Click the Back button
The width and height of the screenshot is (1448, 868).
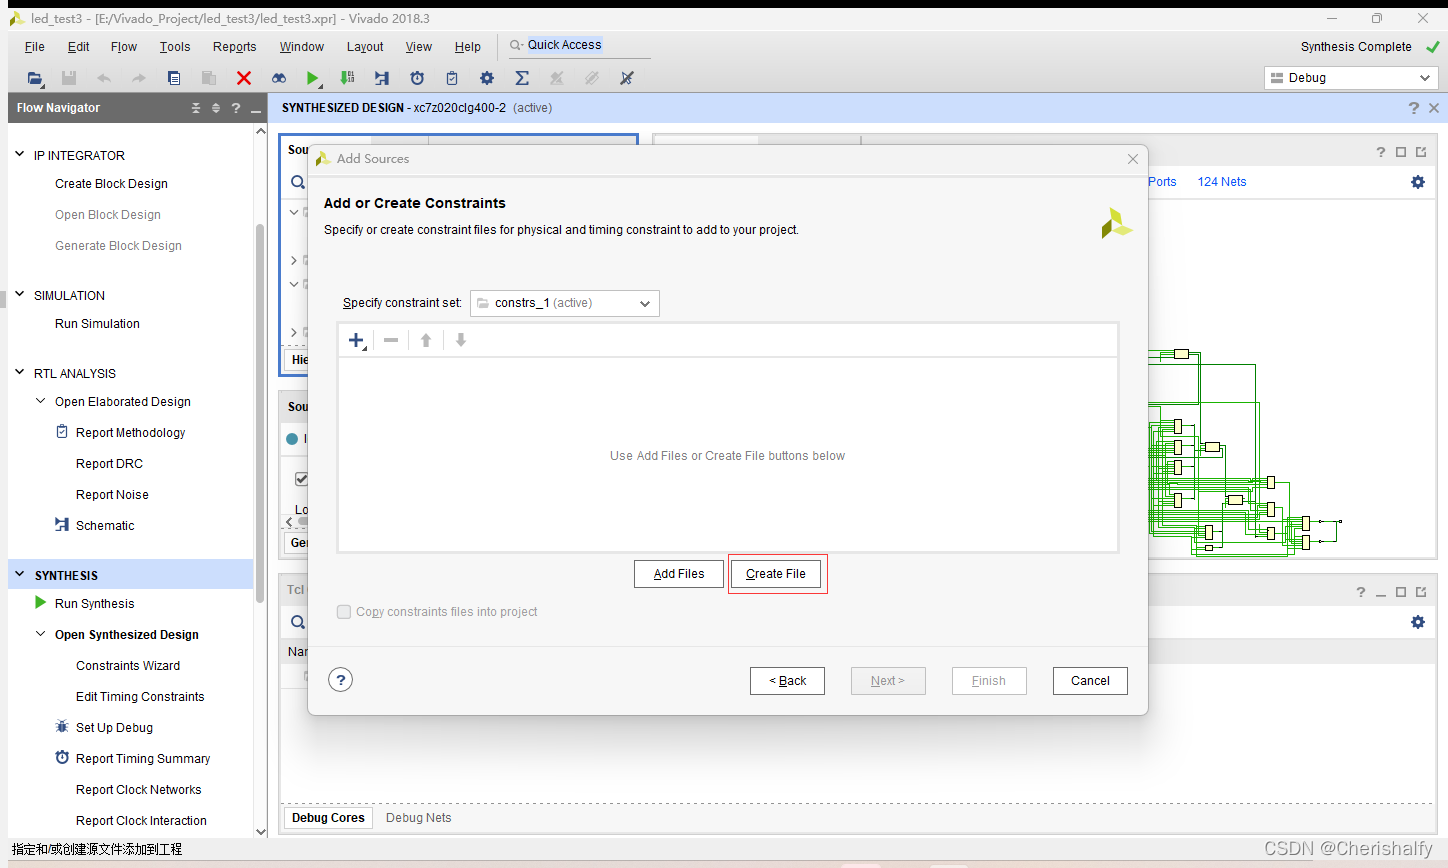click(788, 681)
